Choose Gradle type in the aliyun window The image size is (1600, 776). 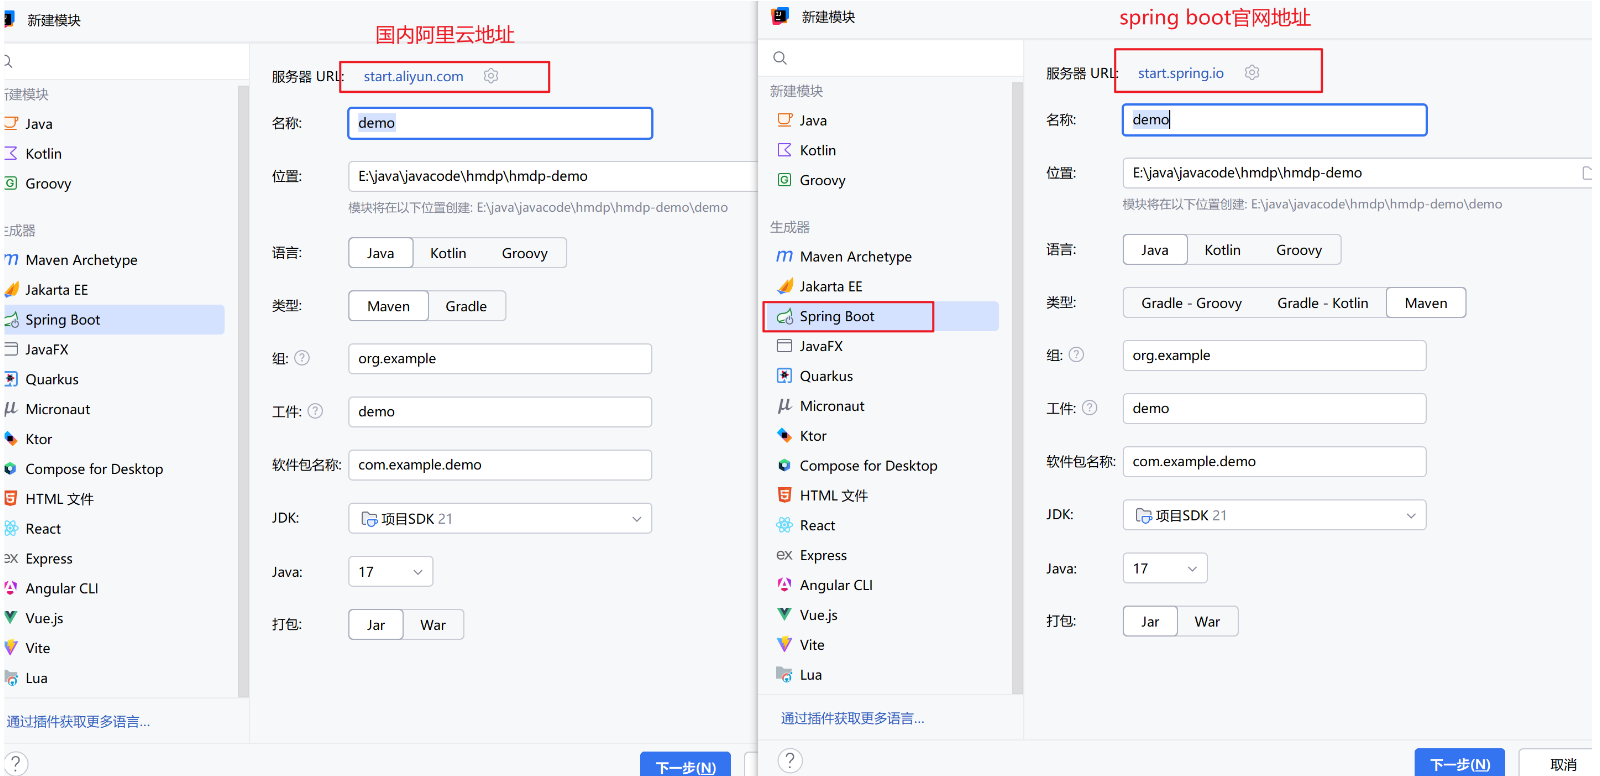466,306
